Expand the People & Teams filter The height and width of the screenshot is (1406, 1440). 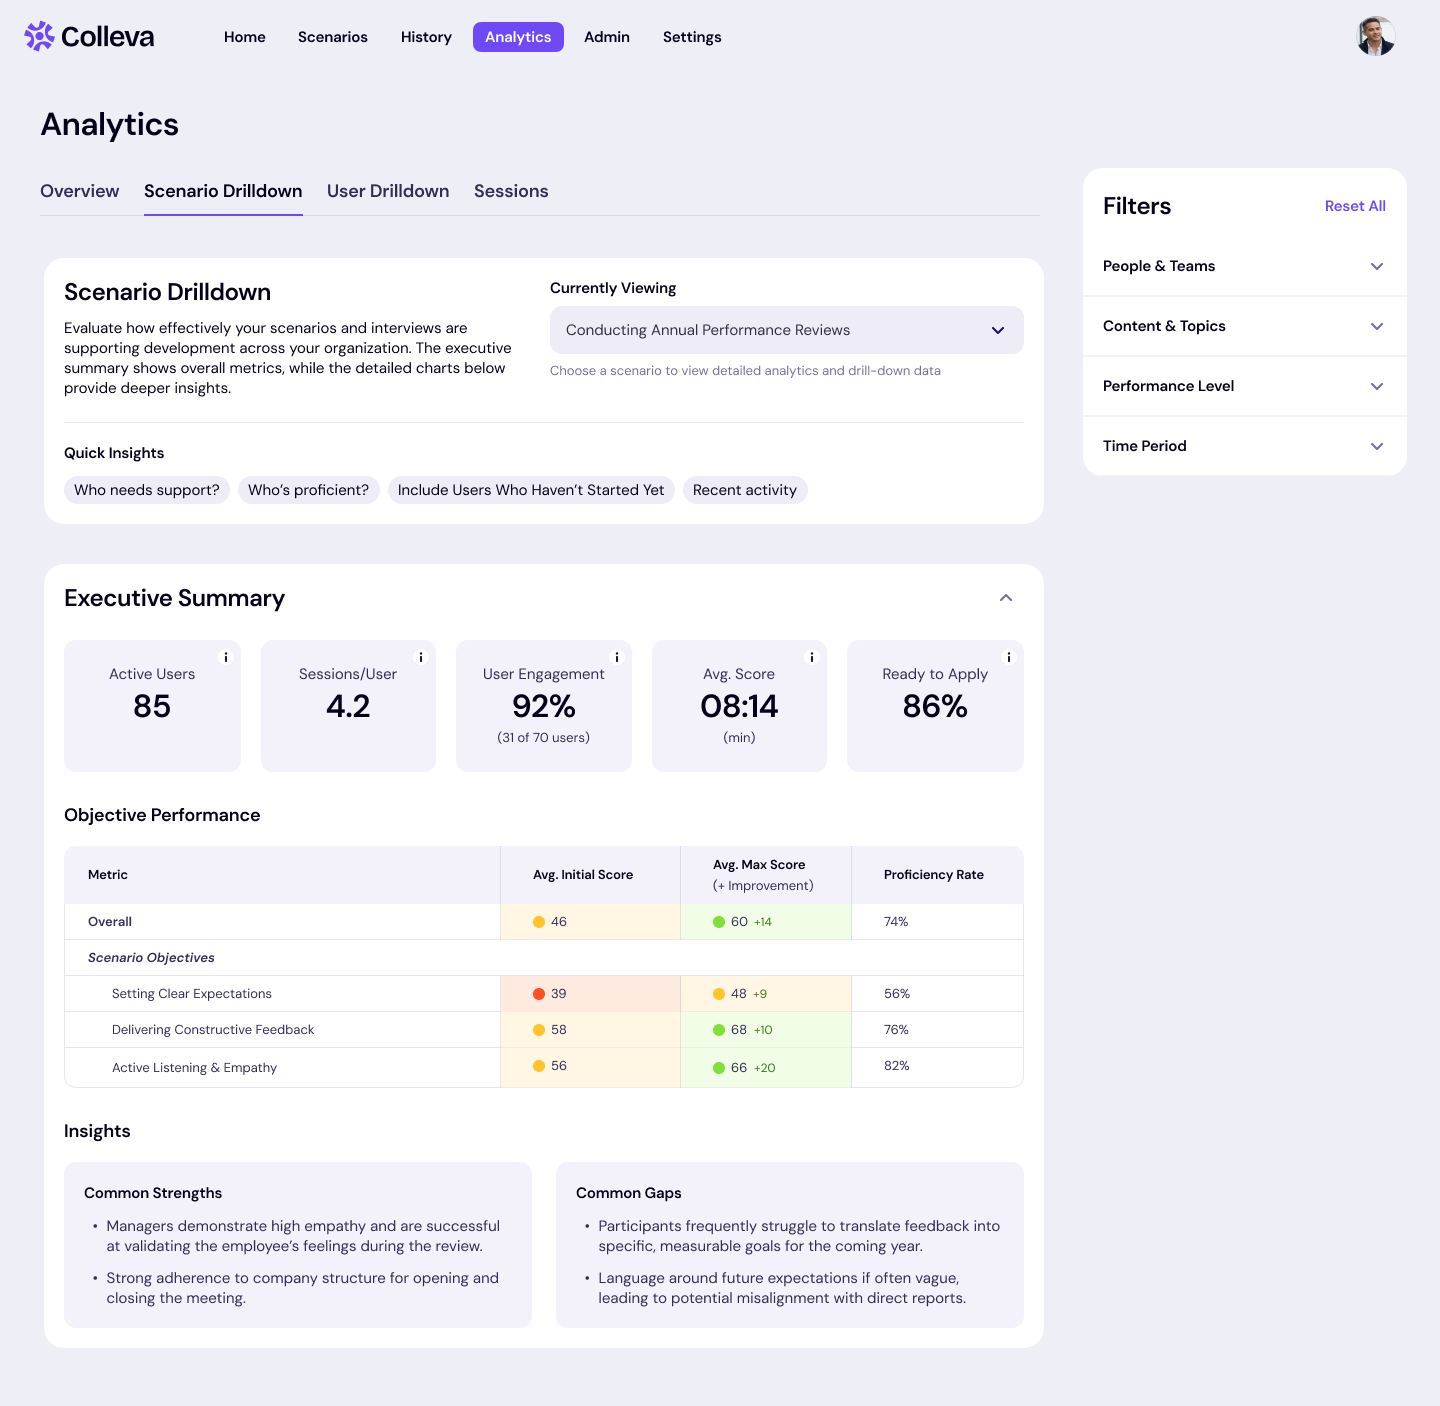click(x=1243, y=266)
